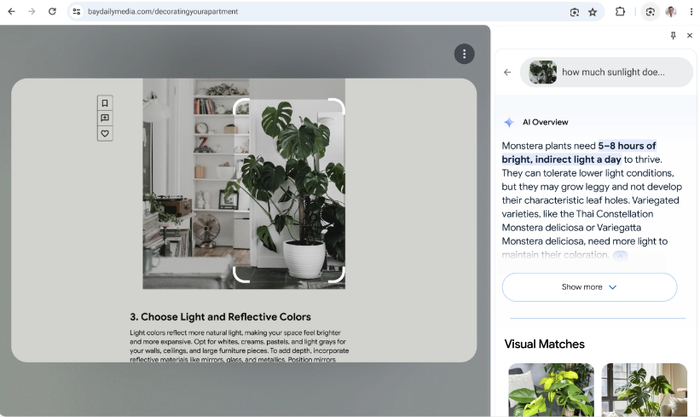
Task: Click the Visual Matches heading
Action: click(x=544, y=344)
